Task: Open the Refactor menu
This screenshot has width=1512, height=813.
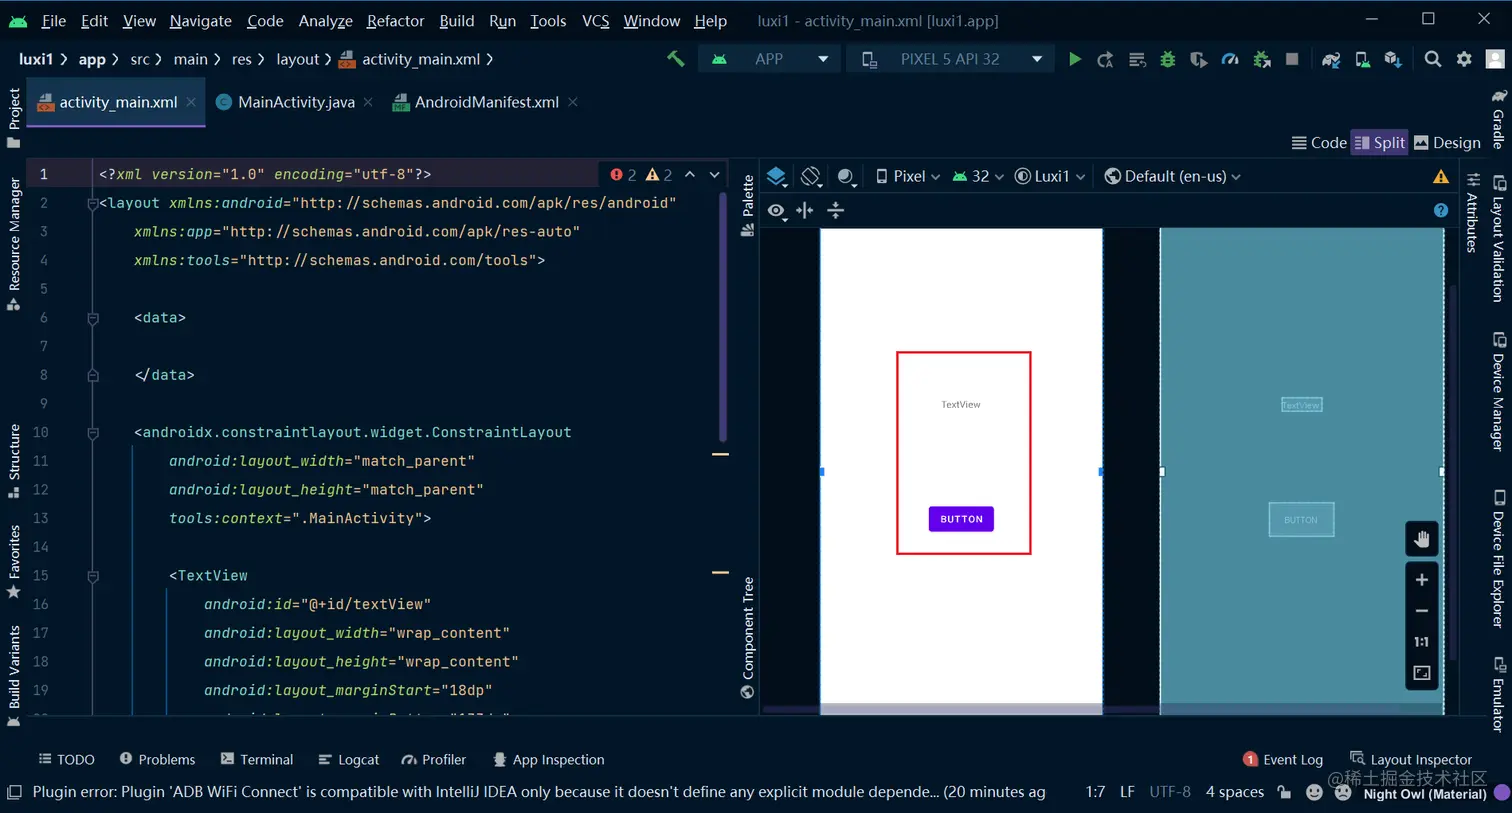Action: 395,20
